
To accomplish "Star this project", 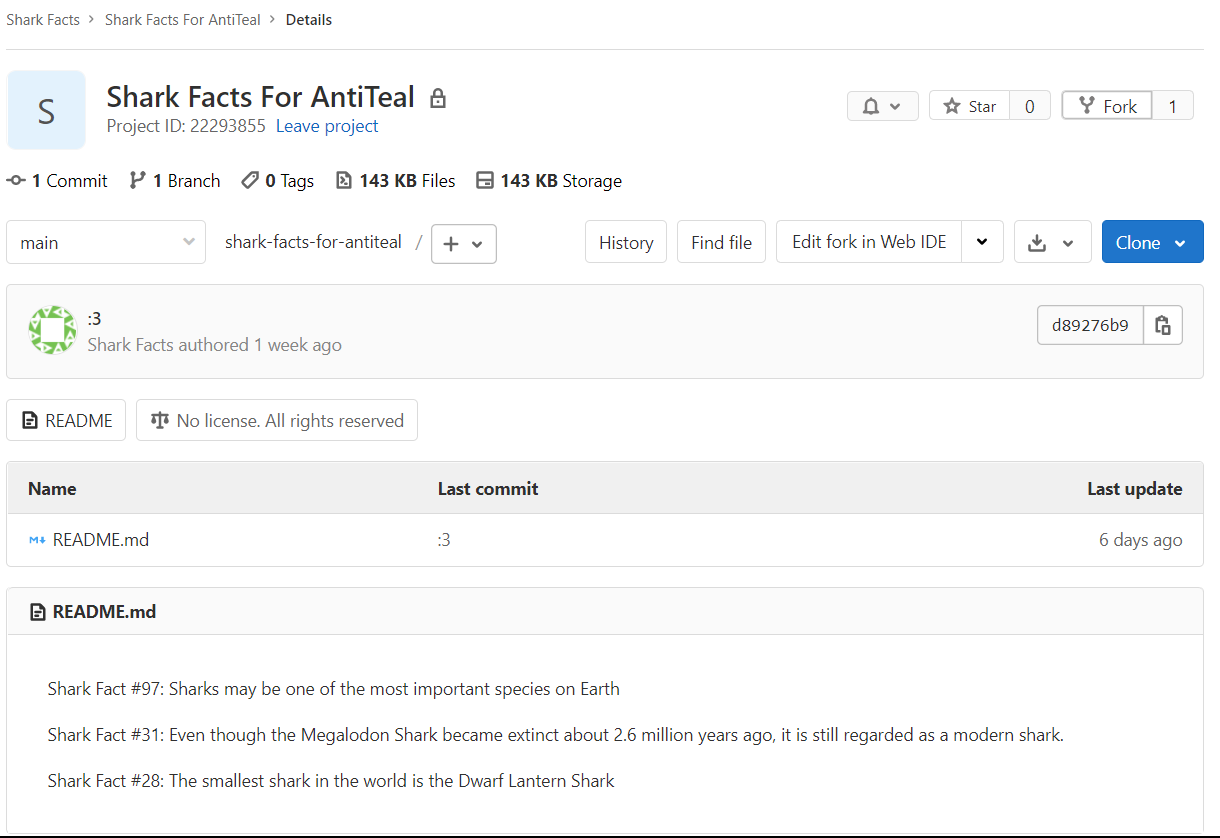I will tap(970, 106).
